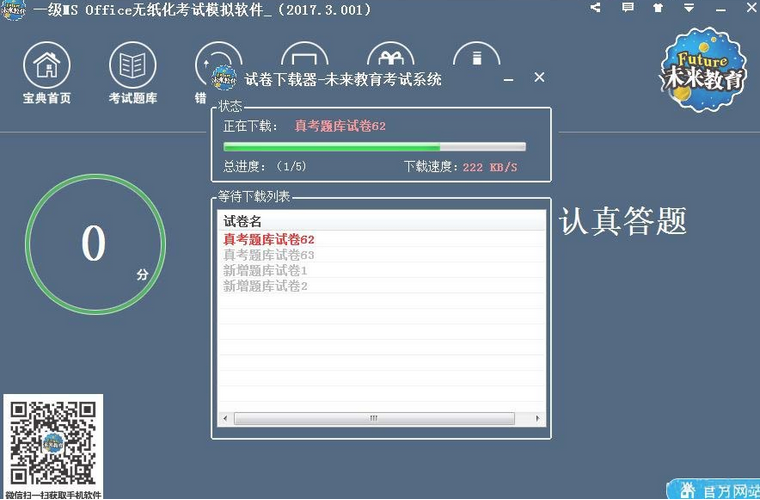Close the 试卷下载器 dialog

coord(539,77)
